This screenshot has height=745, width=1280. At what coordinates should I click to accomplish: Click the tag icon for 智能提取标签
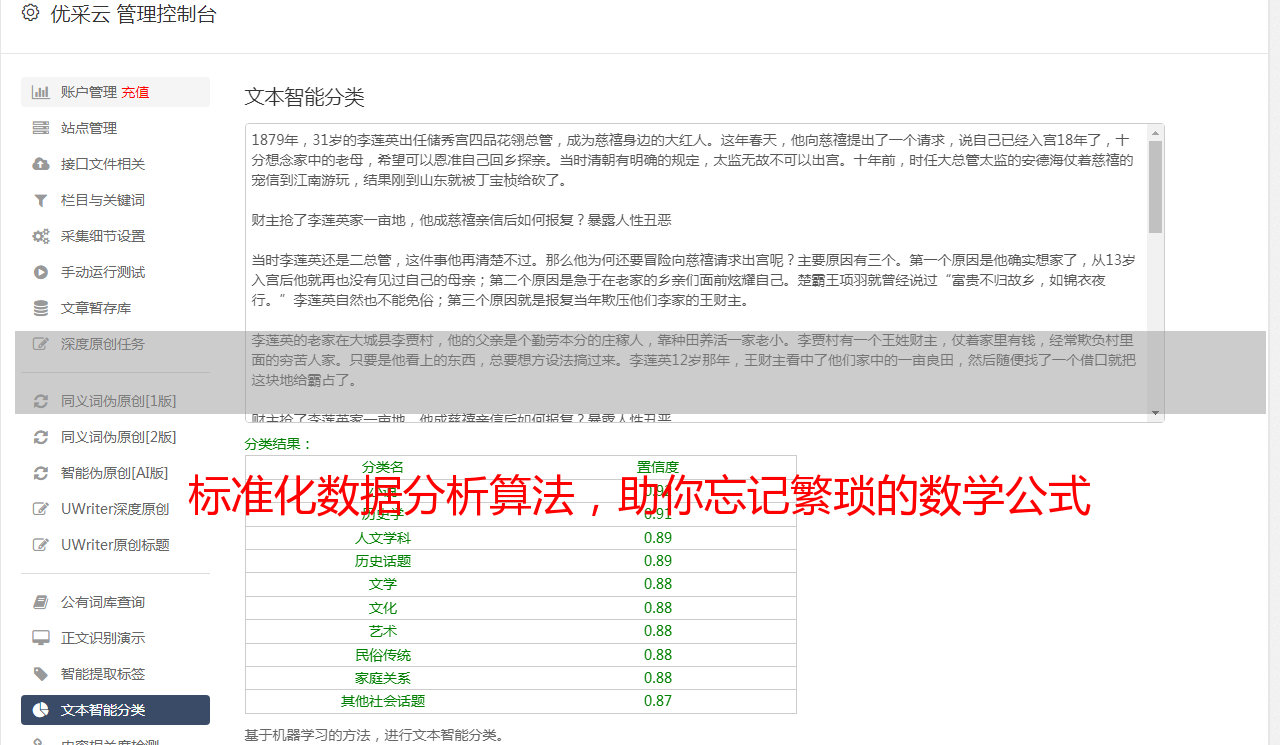coord(41,674)
